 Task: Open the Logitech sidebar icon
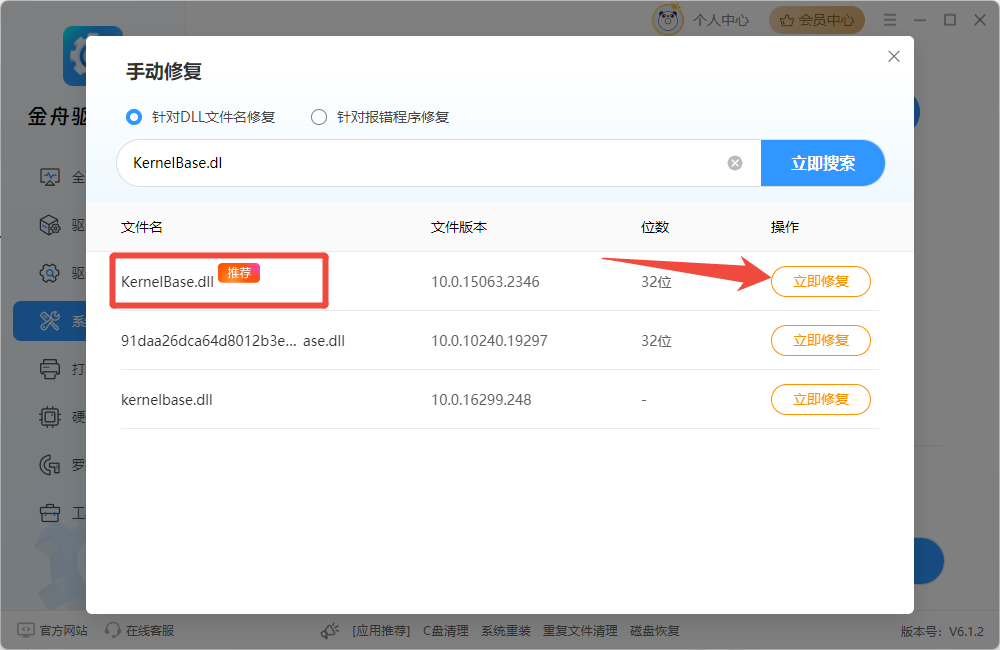[x=50, y=464]
